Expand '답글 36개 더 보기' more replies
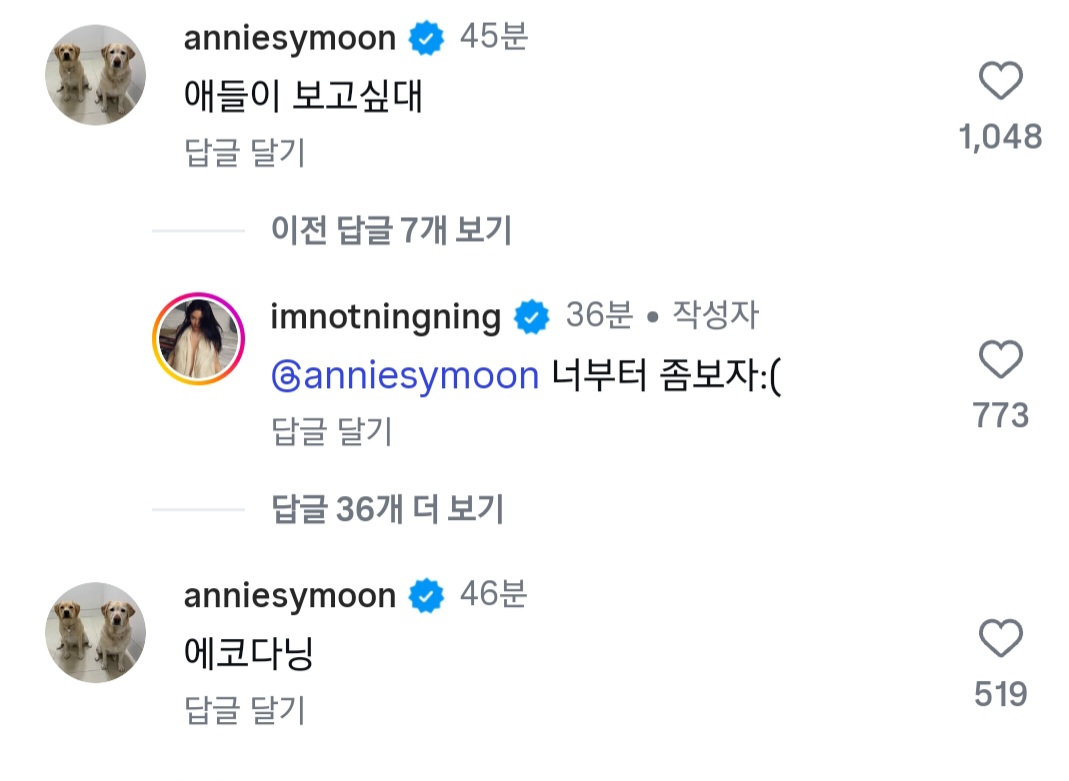 coord(387,508)
